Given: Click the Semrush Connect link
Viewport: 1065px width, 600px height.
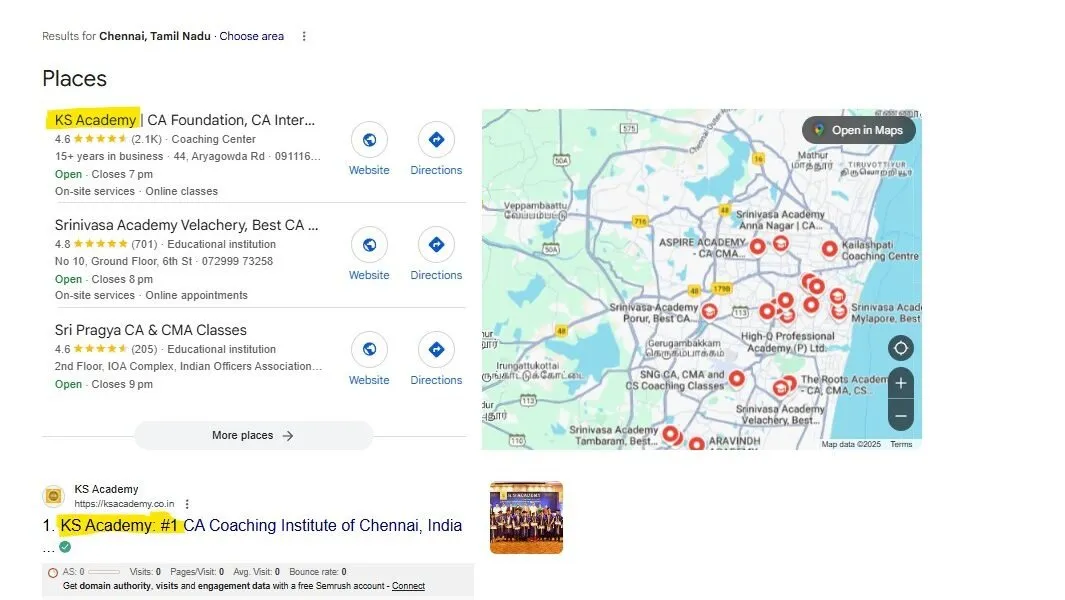Looking at the screenshot, I should [x=408, y=586].
